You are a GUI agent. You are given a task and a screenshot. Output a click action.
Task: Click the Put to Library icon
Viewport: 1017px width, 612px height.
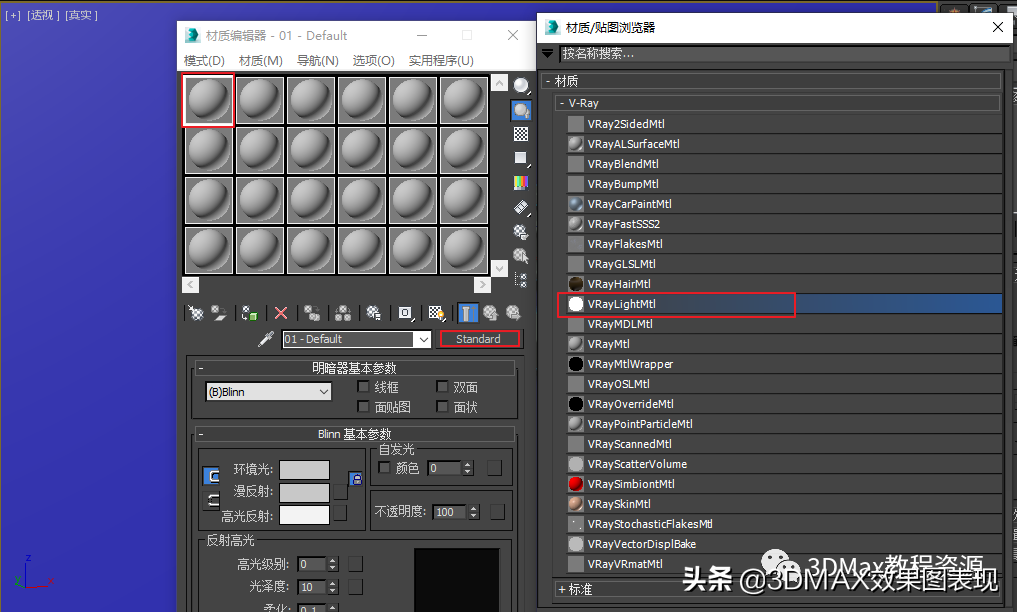[x=374, y=314]
